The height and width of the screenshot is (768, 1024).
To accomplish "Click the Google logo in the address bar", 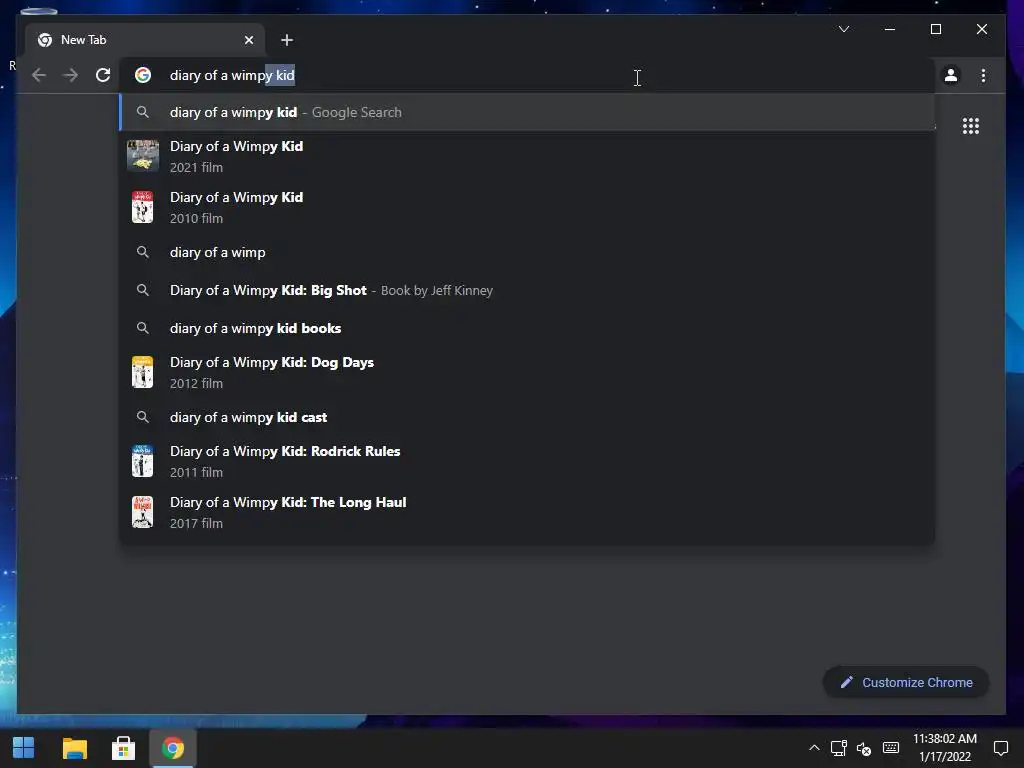I will click(143, 75).
